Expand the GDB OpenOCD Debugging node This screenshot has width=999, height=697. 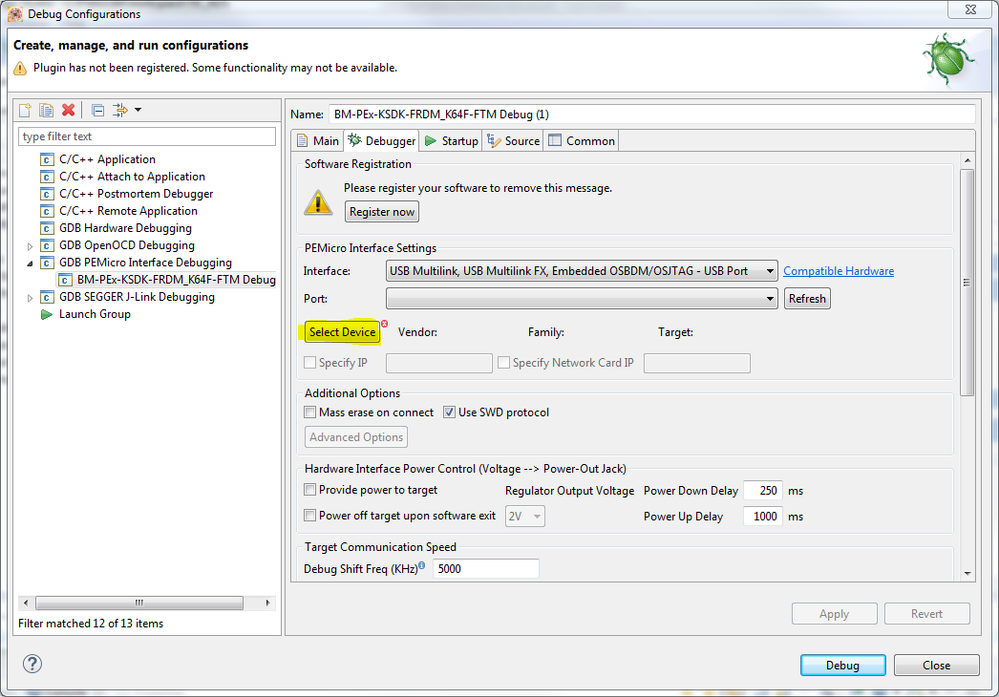[x=30, y=246]
